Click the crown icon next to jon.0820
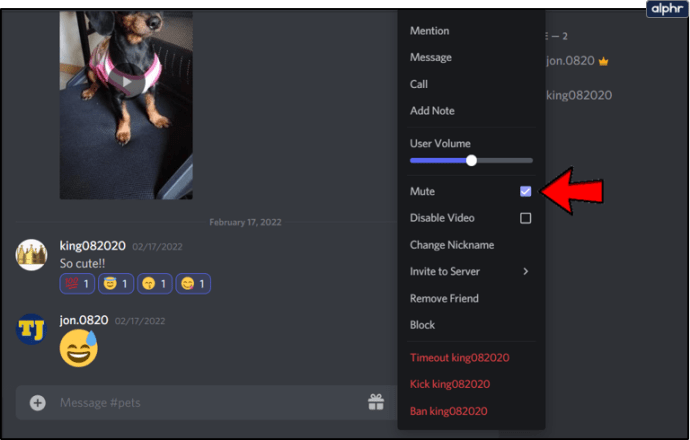 603,62
